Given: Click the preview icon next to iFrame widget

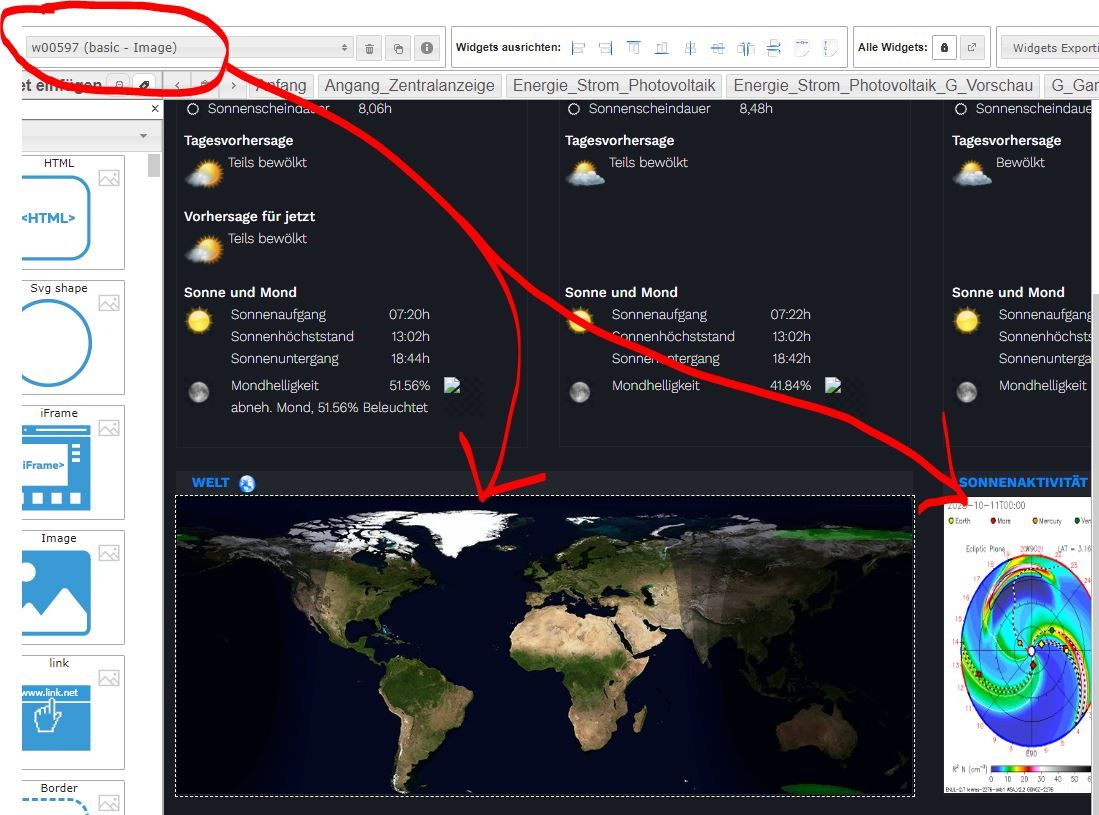Looking at the screenshot, I should click(109, 427).
